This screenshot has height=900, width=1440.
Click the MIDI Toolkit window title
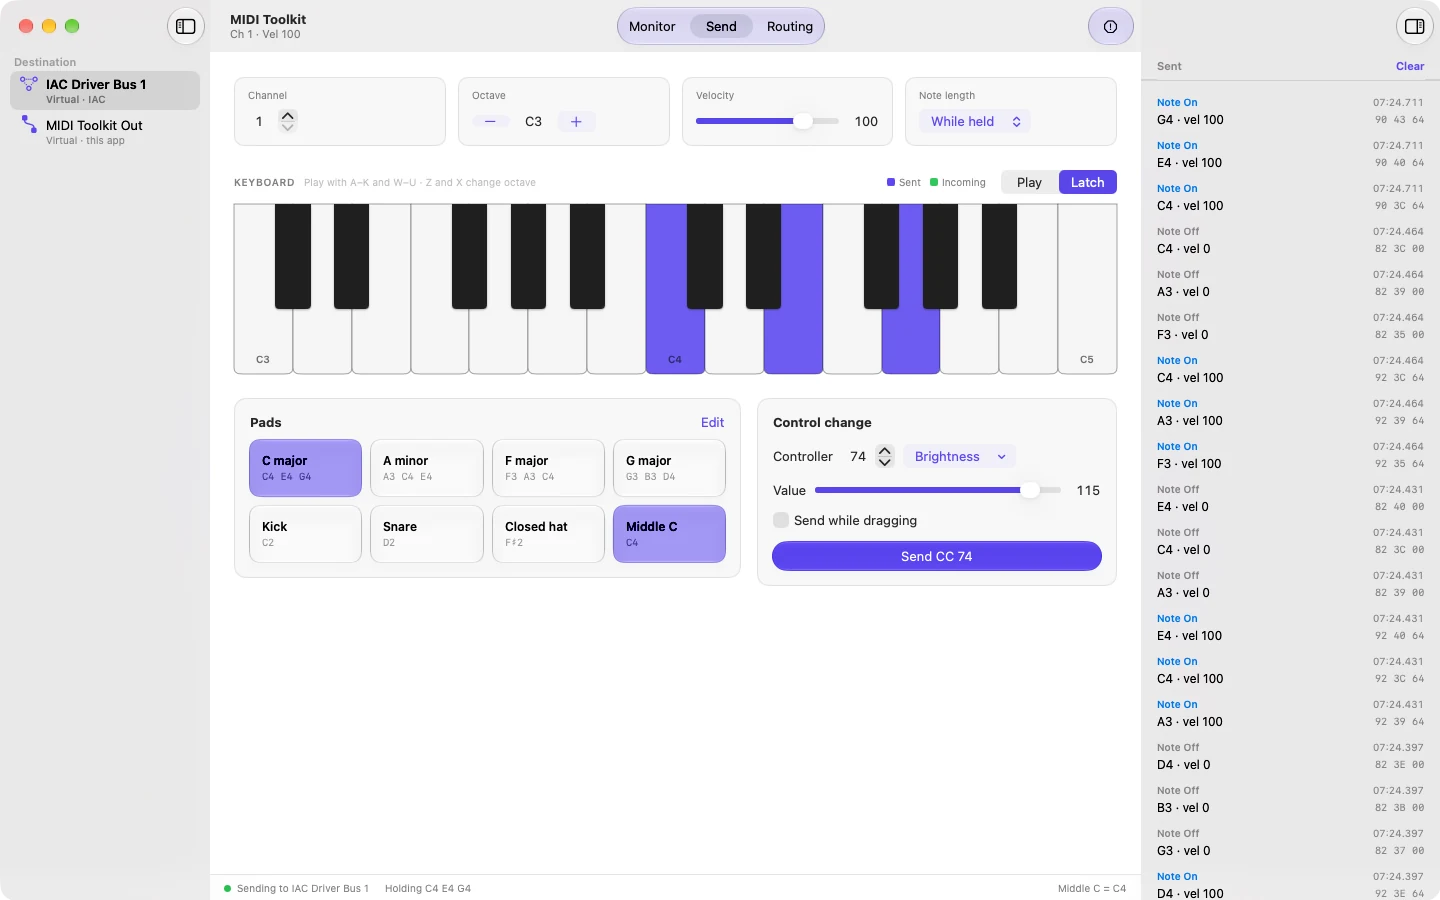[268, 19]
